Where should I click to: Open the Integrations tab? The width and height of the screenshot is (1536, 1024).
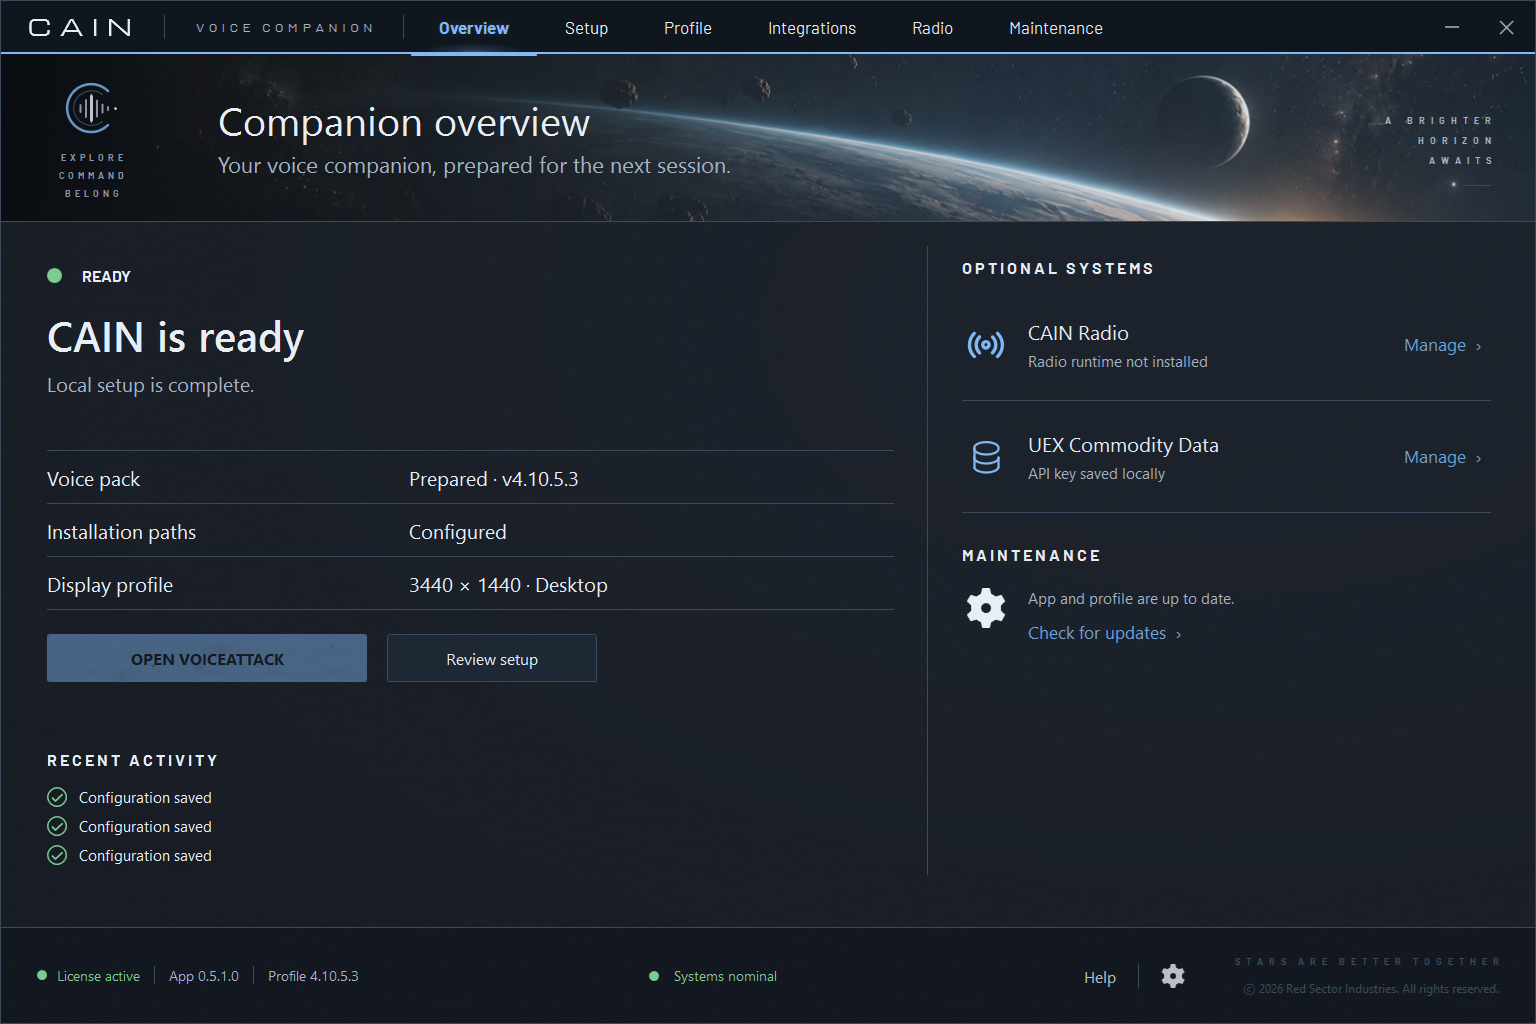(812, 28)
